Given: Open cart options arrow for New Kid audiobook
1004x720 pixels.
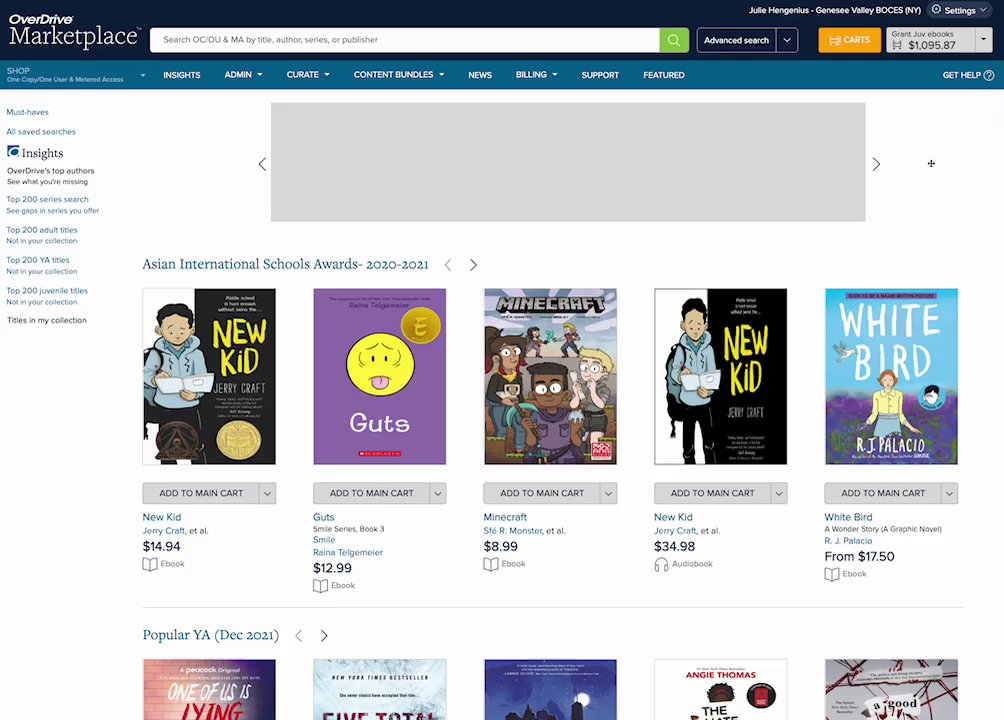Looking at the screenshot, I should (x=779, y=493).
